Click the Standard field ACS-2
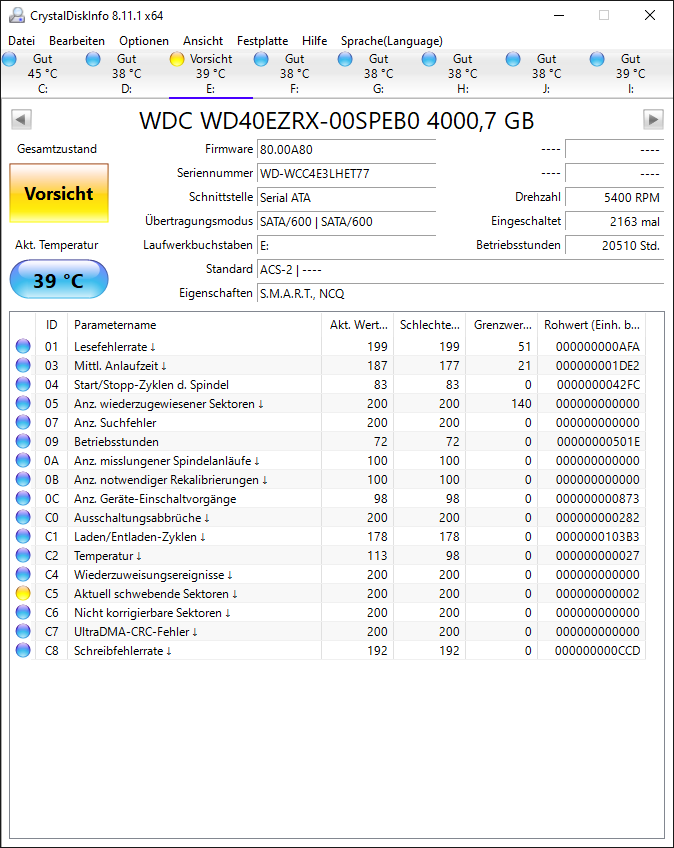 (x=460, y=269)
